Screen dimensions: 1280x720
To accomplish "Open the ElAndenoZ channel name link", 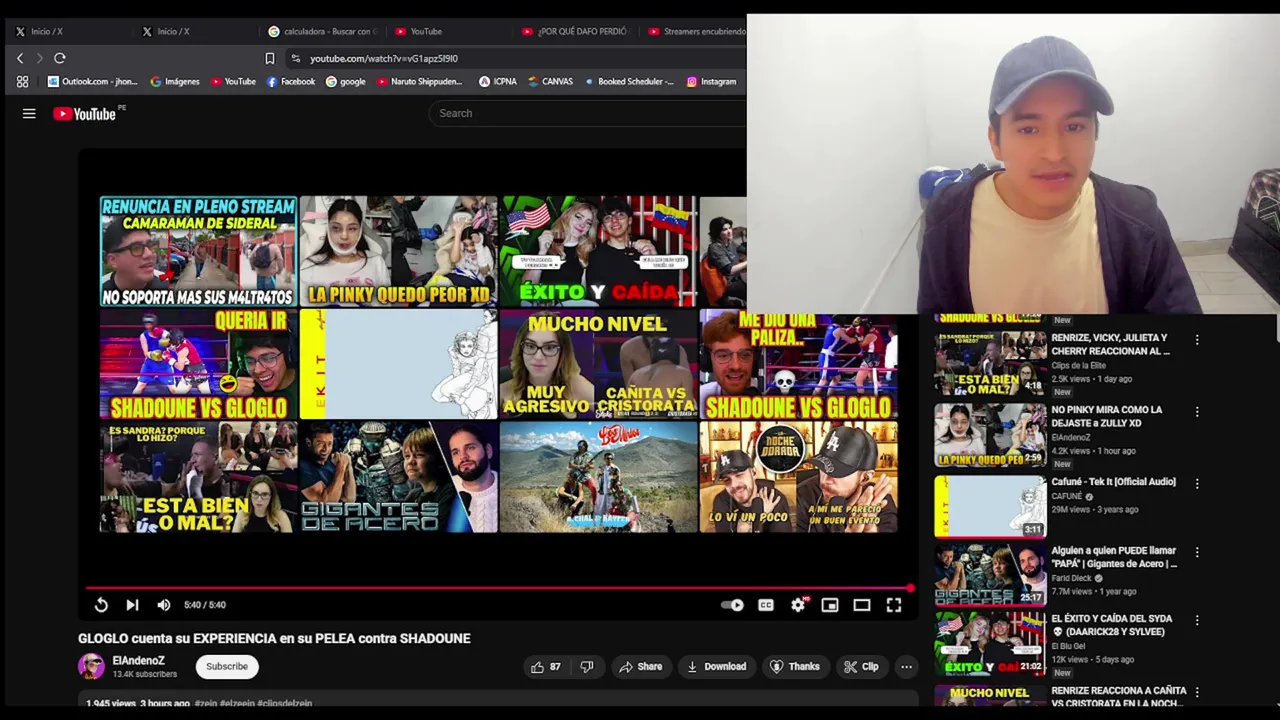I will [x=138, y=661].
